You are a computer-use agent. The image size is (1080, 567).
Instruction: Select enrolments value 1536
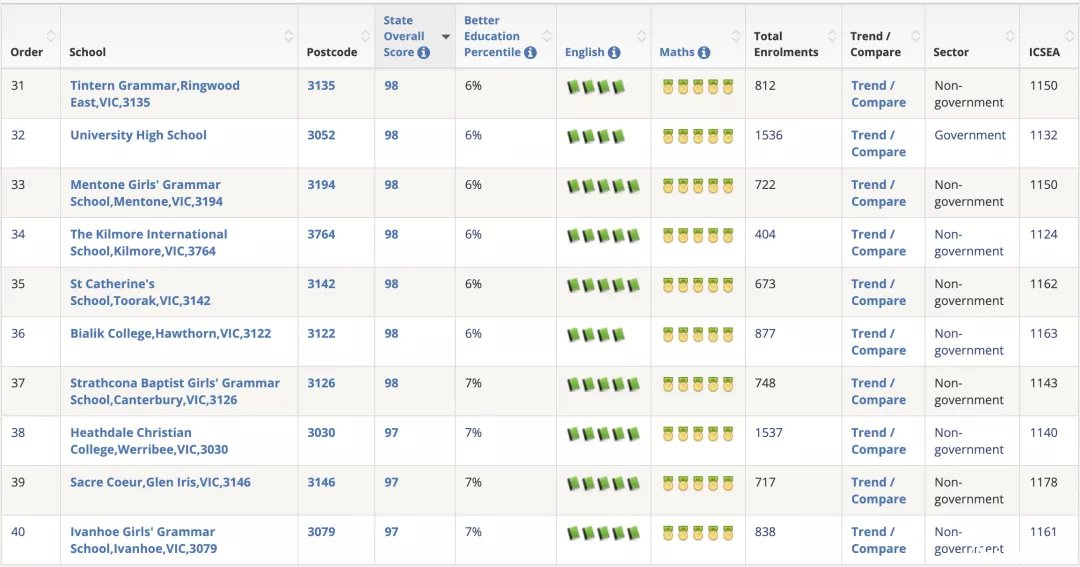pos(769,135)
